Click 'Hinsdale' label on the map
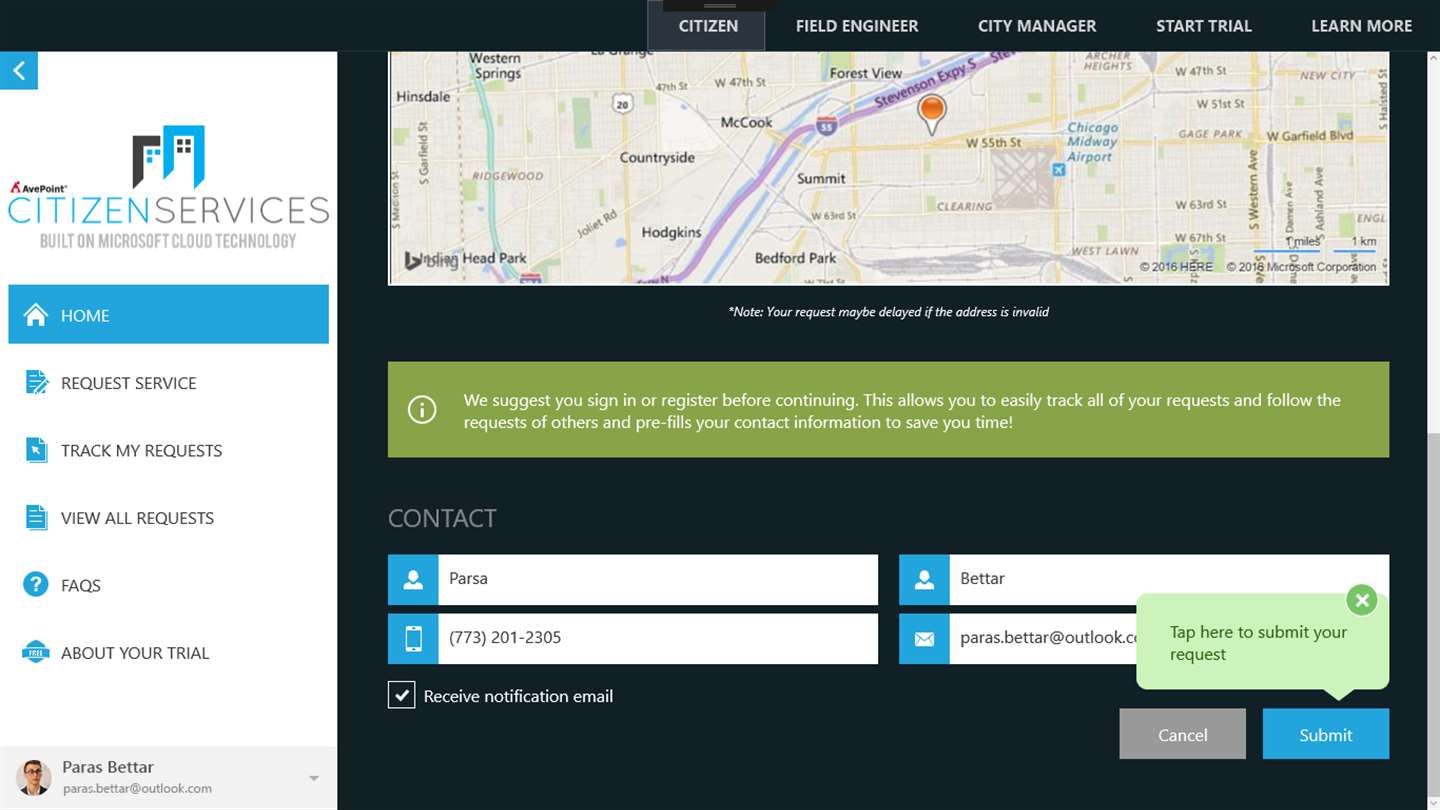The height and width of the screenshot is (810, 1440). pyautogui.click(x=423, y=97)
